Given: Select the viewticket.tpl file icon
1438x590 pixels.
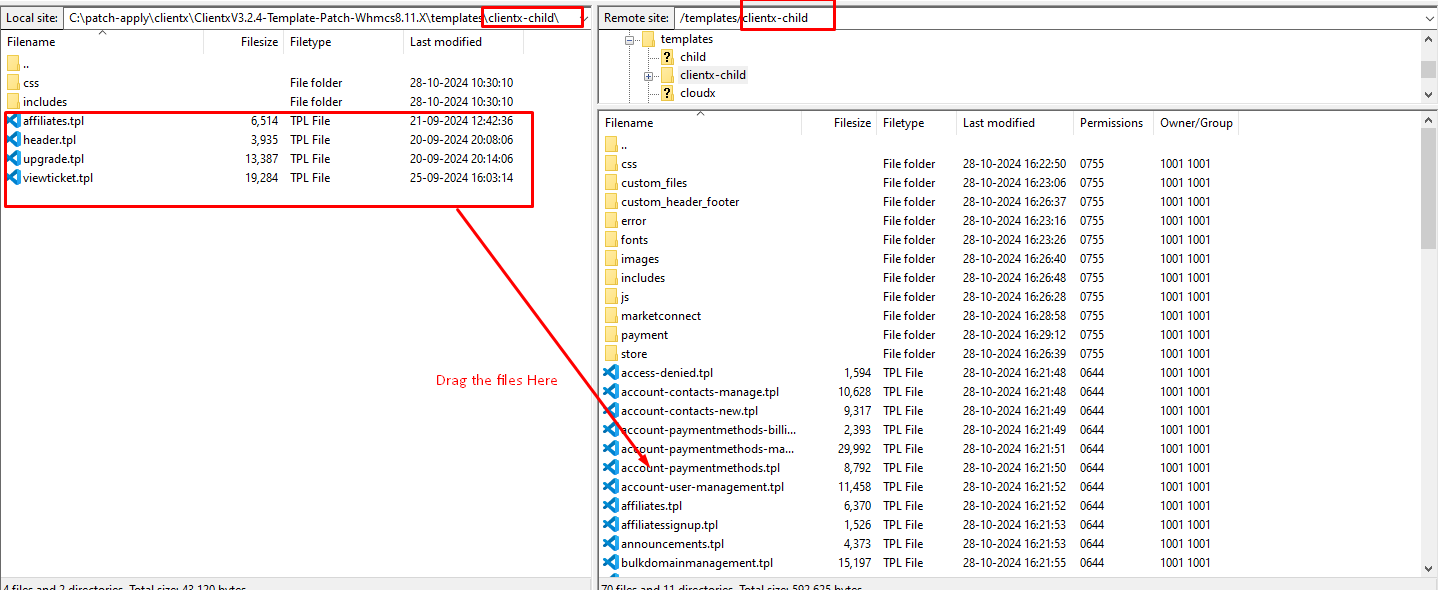Looking at the screenshot, I should 13,178.
